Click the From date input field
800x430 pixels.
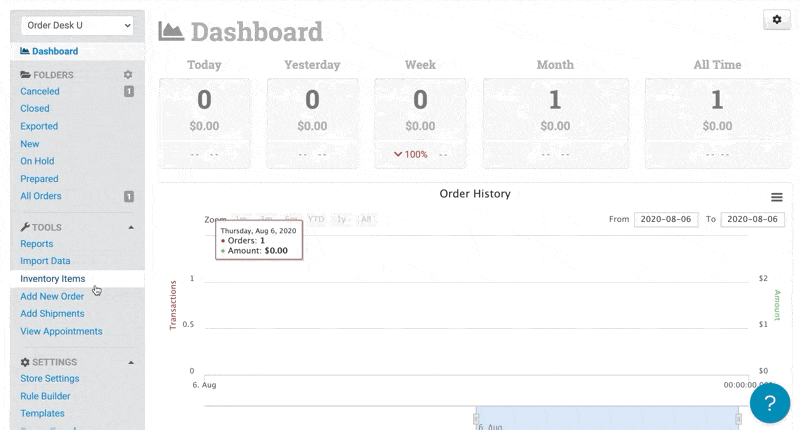click(x=664, y=219)
